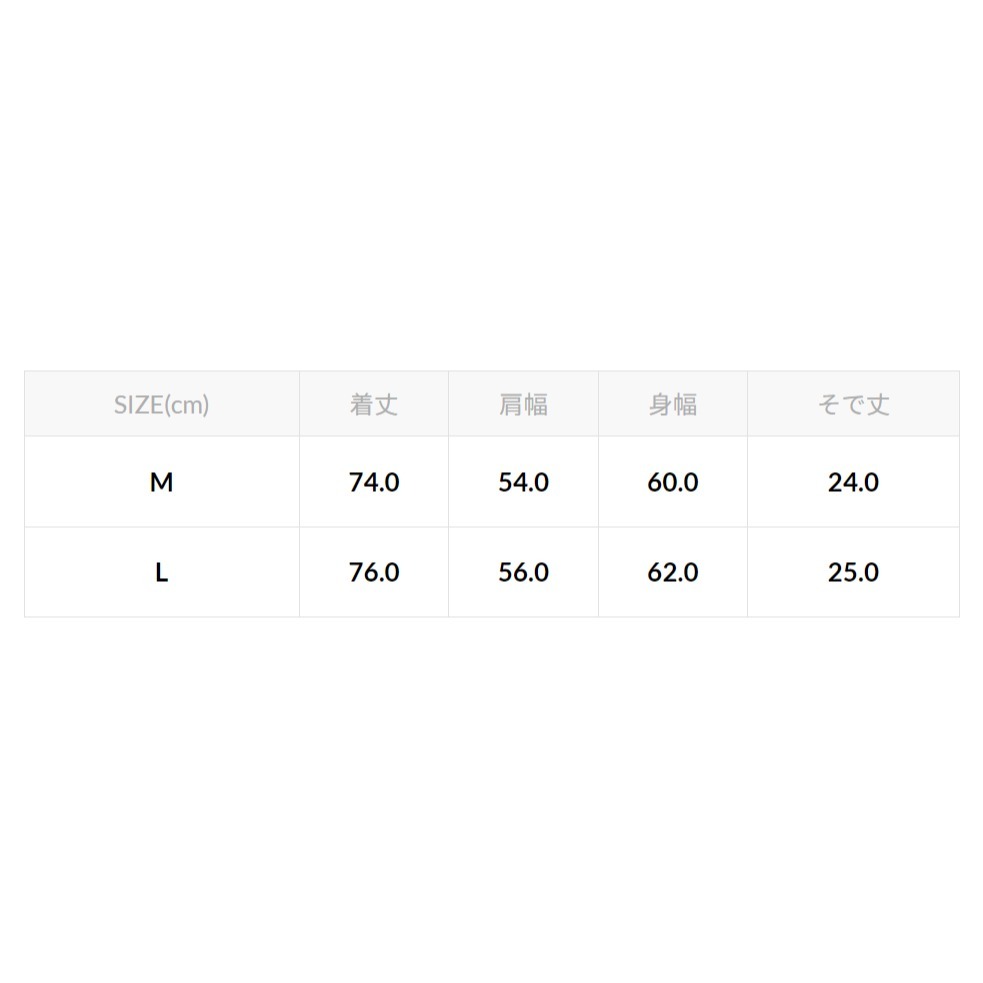Select the 56.0 value cell
The image size is (983, 983).
click(x=523, y=572)
